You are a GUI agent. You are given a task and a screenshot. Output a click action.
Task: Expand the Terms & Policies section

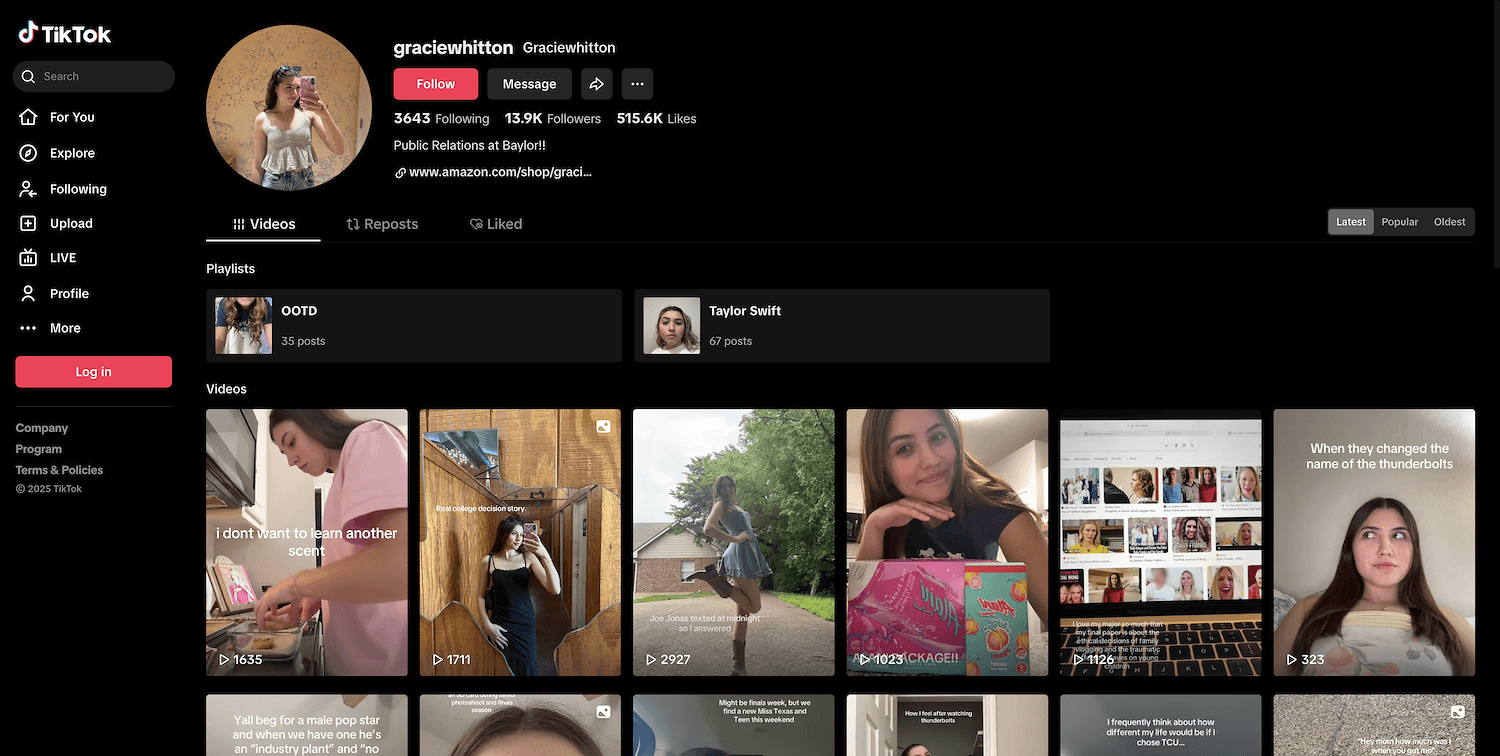coord(59,470)
